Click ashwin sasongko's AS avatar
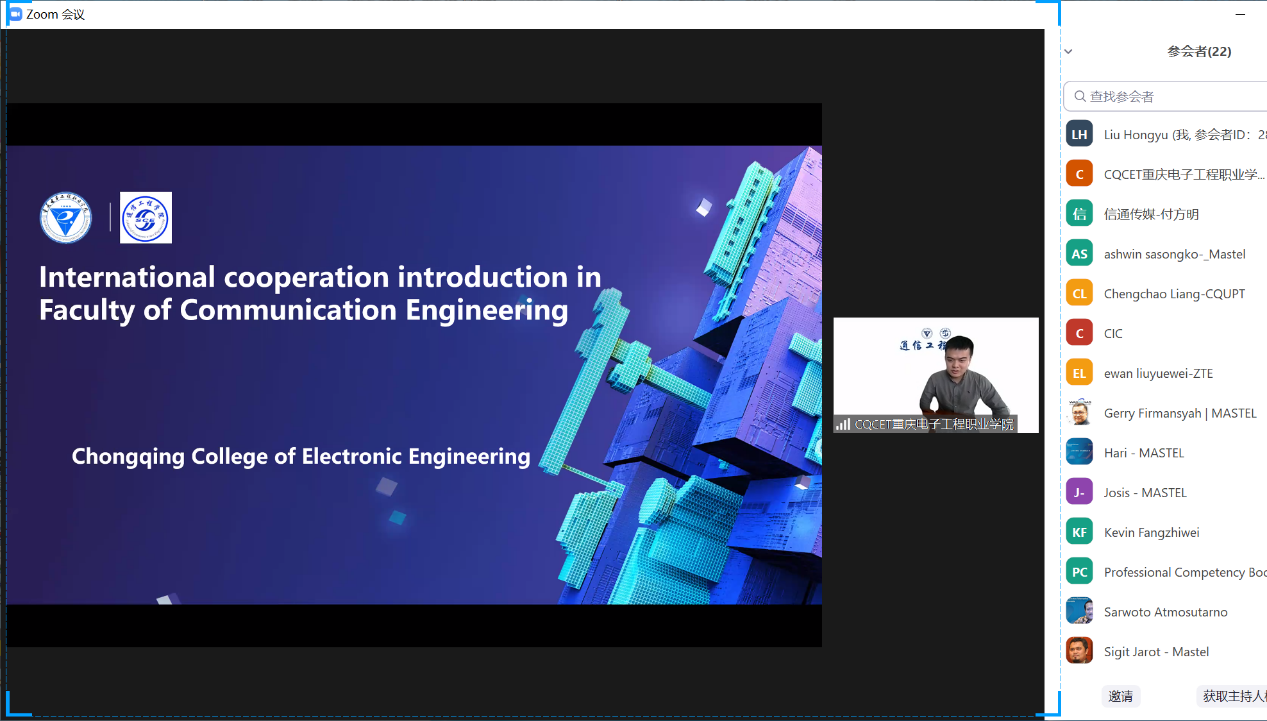 click(x=1079, y=254)
